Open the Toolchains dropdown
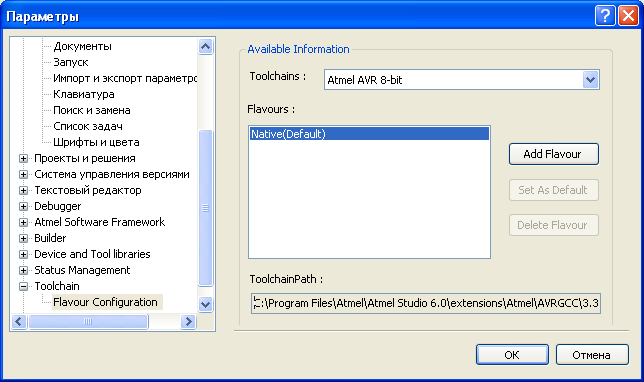This screenshot has width=644, height=382. pos(590,80)
